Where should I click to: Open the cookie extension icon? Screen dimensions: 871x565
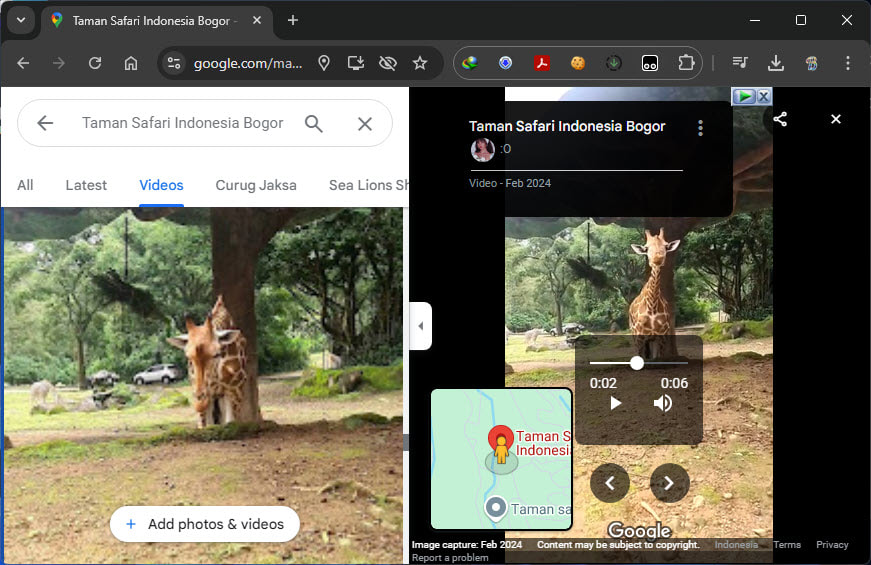tap(578, 63)
